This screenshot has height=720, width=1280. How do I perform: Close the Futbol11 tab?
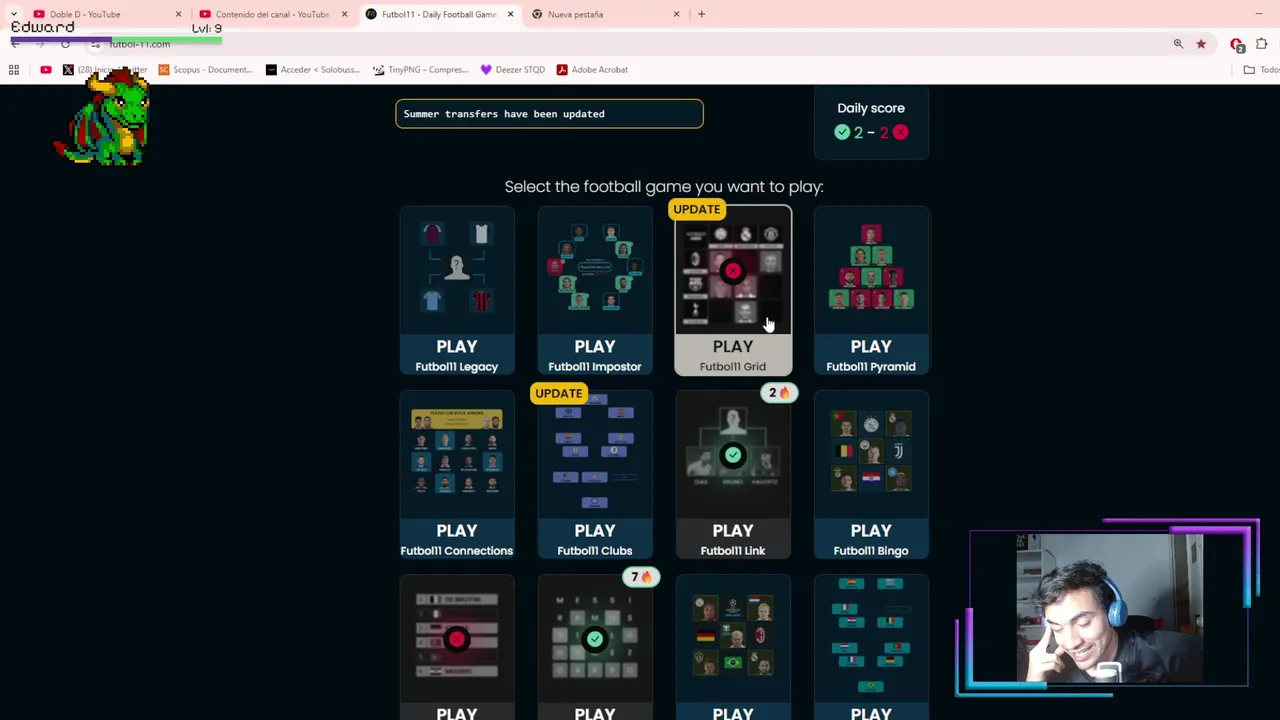click(x=510, y=14)
